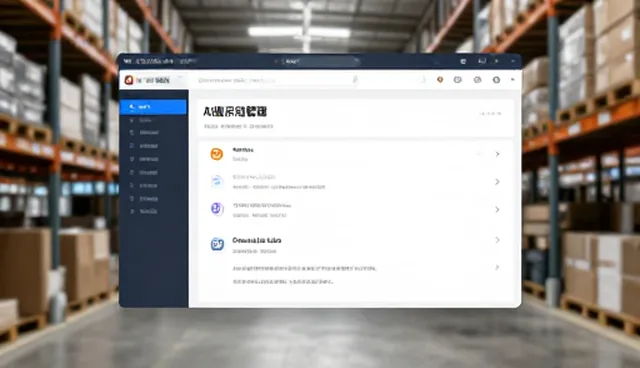Click the gray toolbar icon beside the orange pin
The image size is (640, 368).
458,80
